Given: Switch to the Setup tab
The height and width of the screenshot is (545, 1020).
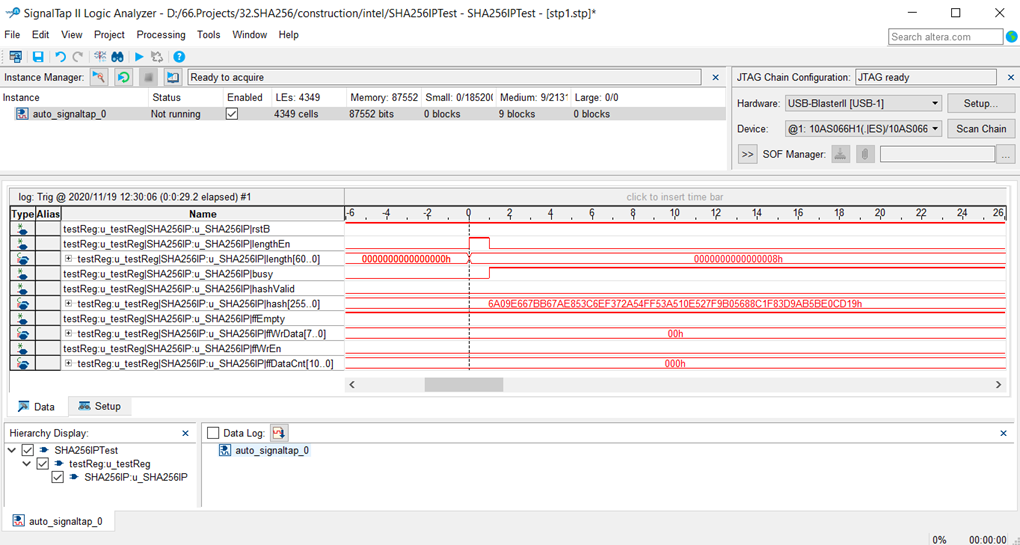Looking at the screenshot, I should [100, 406].
